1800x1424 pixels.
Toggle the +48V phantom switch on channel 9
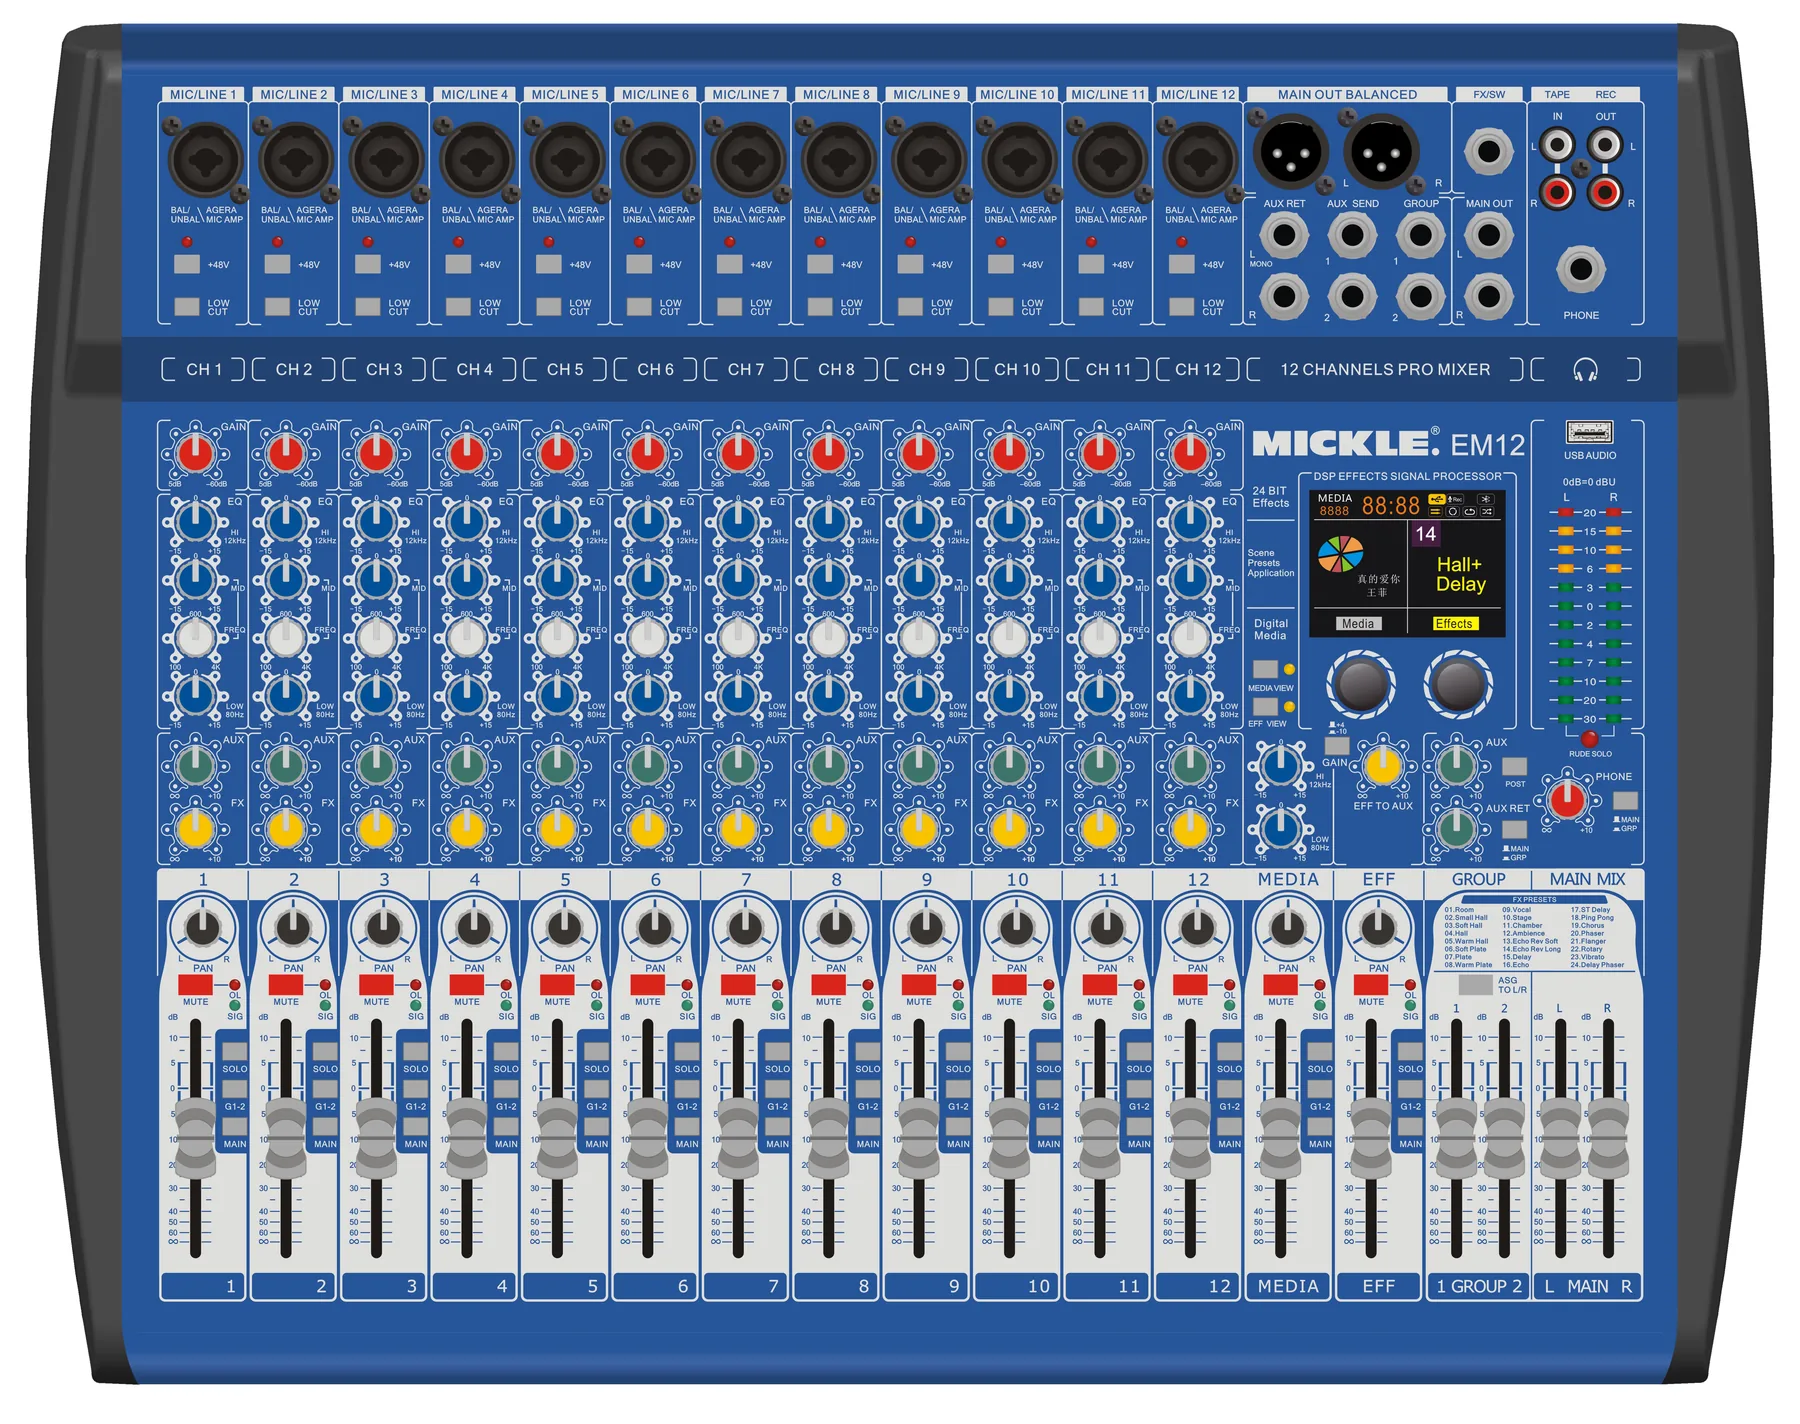point(910,264)
